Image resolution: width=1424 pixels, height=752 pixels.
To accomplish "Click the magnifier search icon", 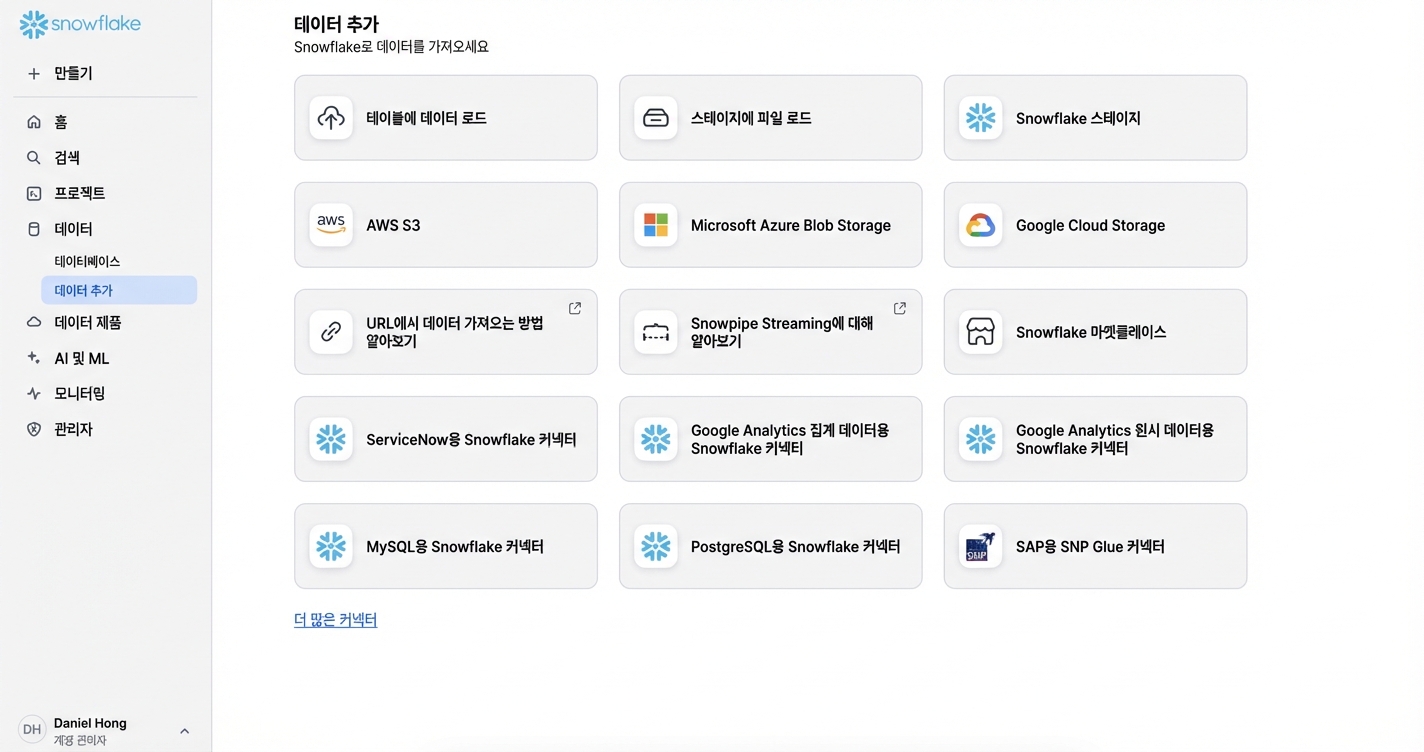I will click(34, 158).
